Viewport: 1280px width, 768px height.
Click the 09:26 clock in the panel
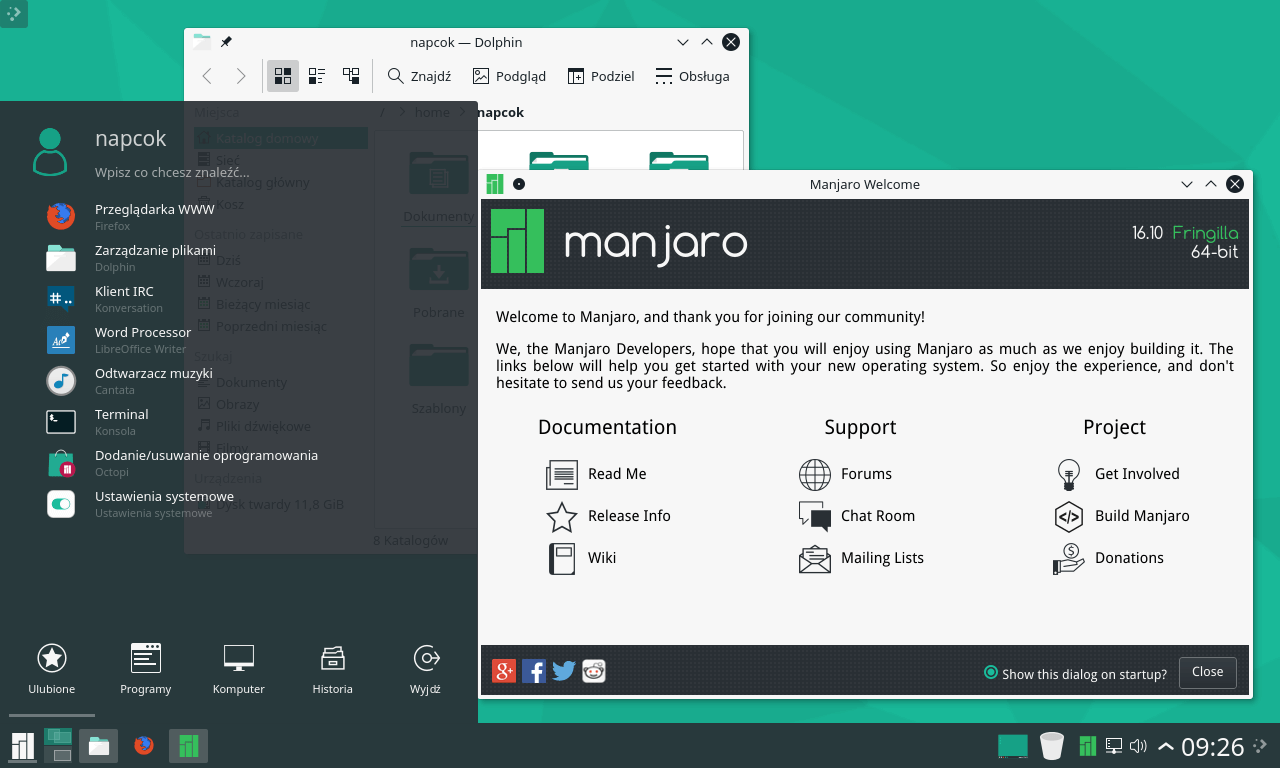pos(1212,746)
